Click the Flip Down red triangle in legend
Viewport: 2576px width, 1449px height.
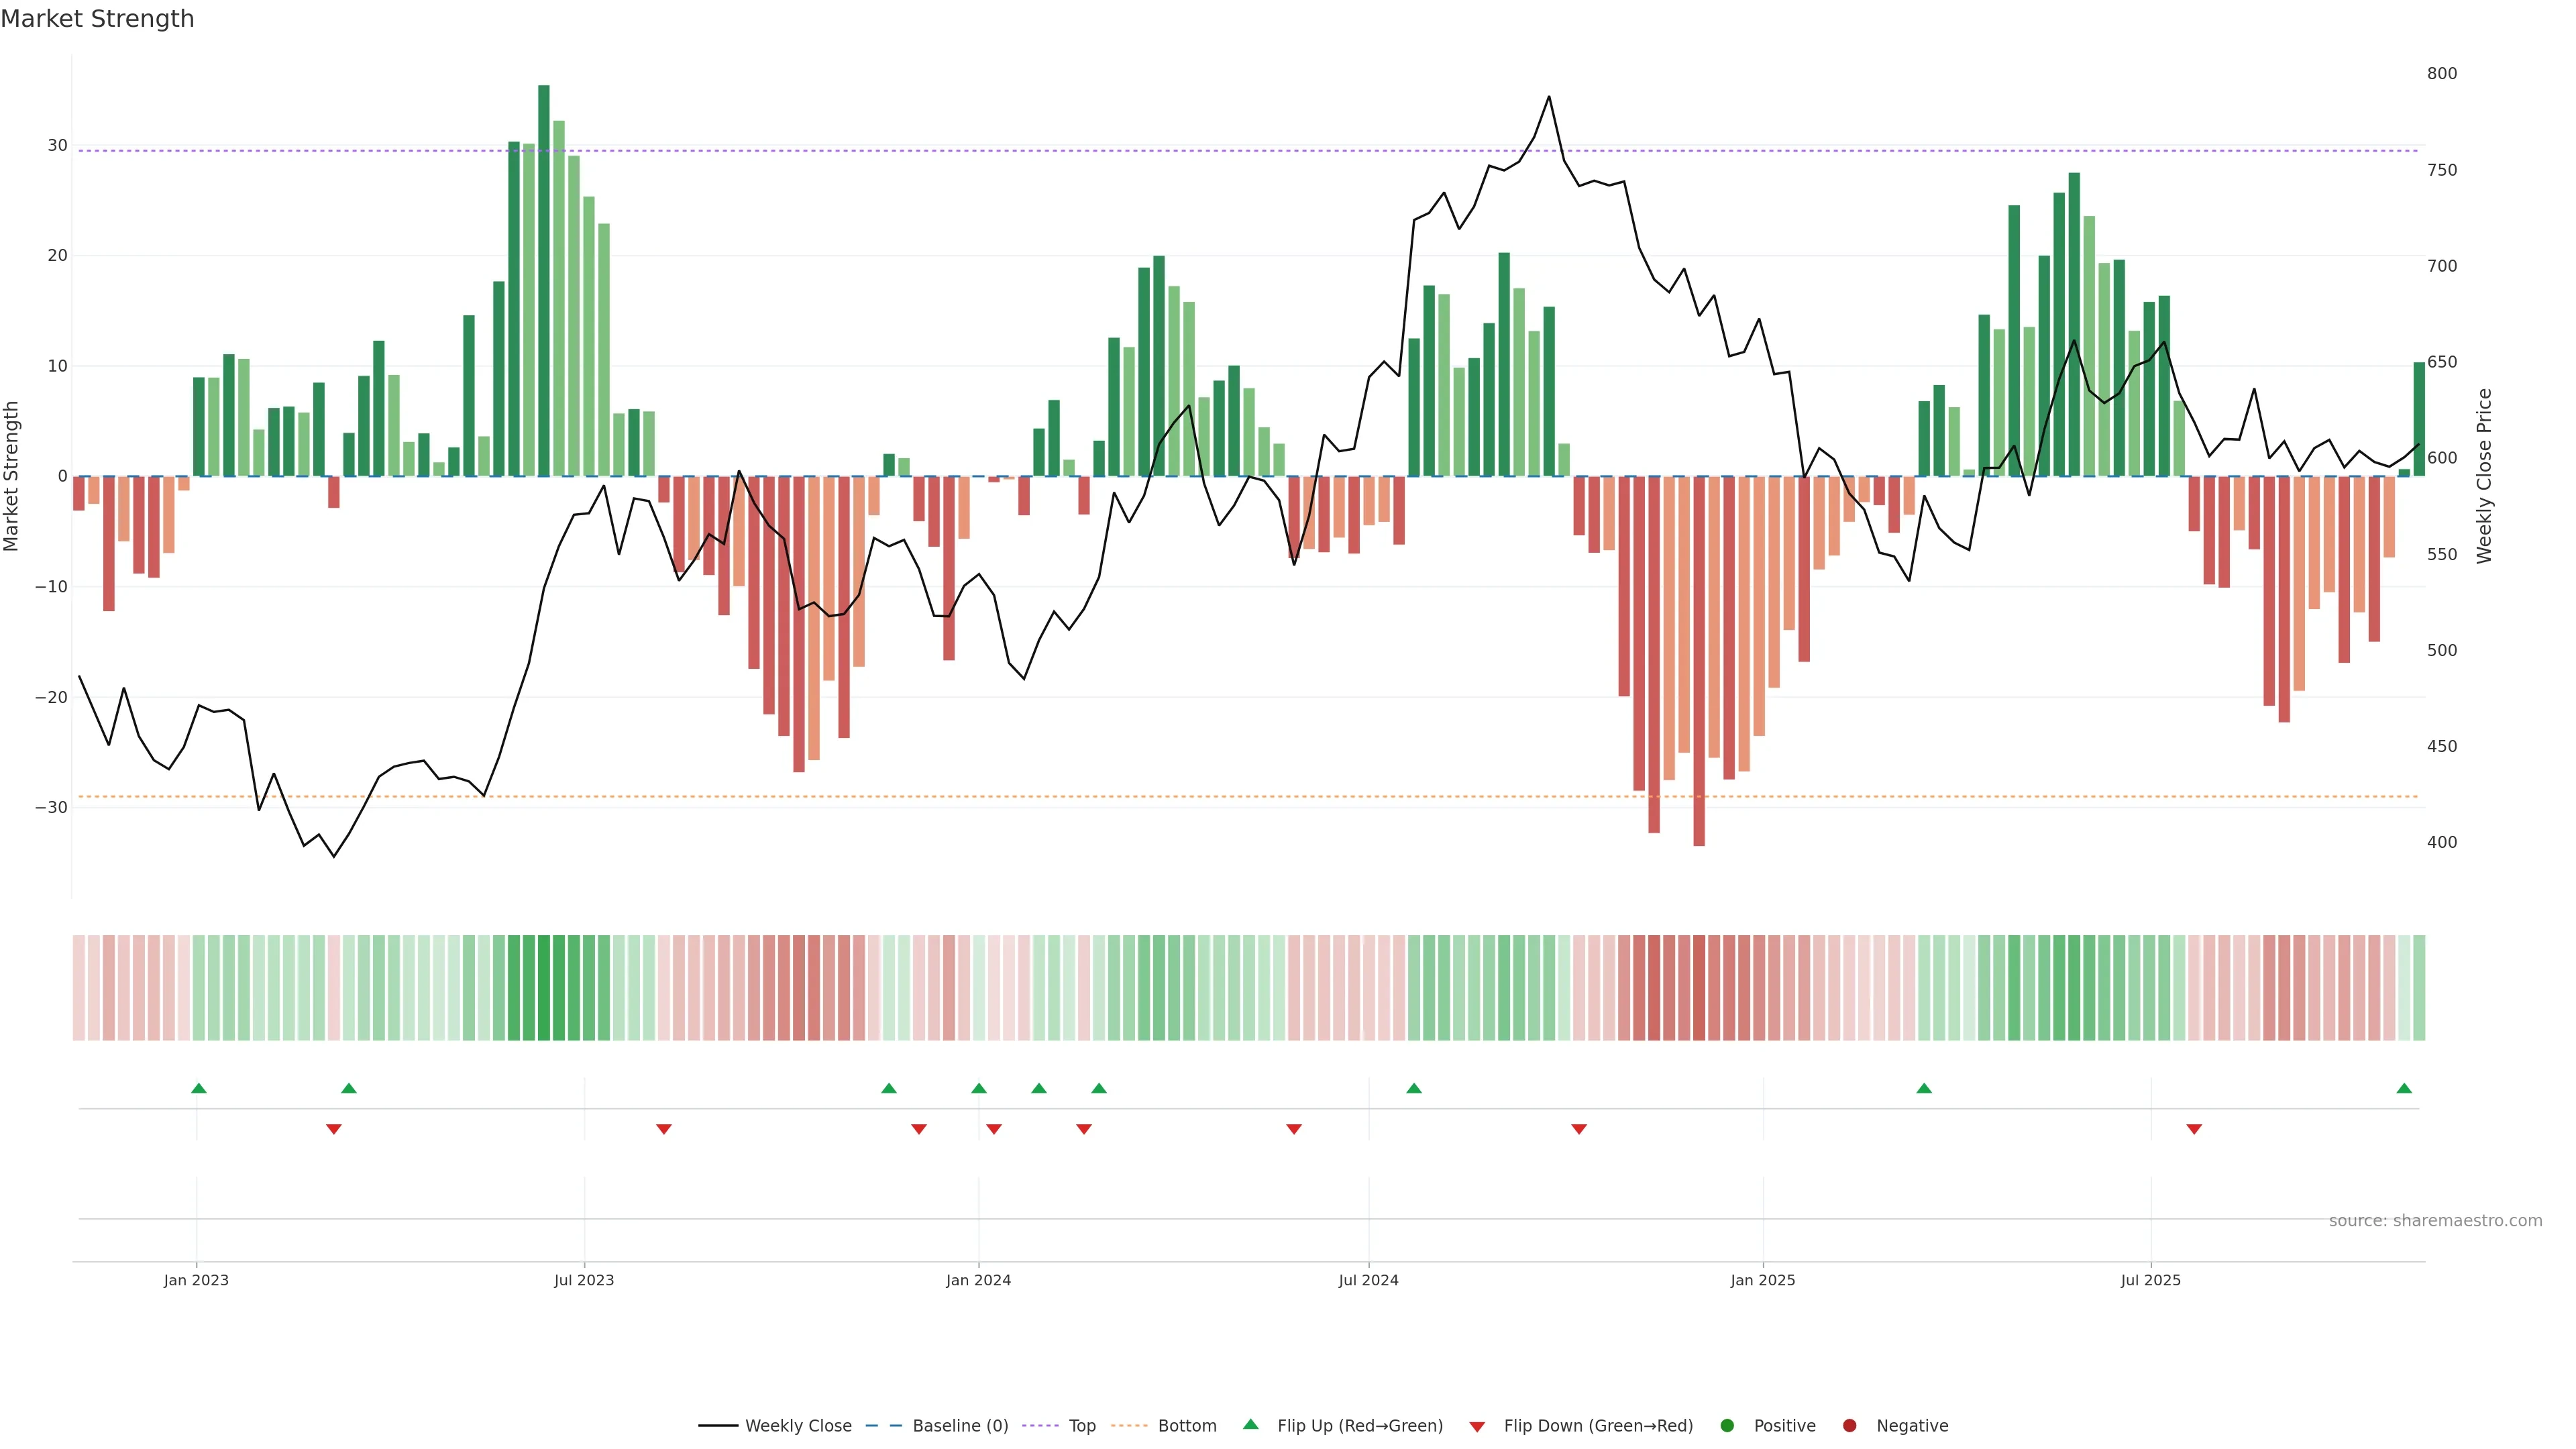(1477, 1427)
